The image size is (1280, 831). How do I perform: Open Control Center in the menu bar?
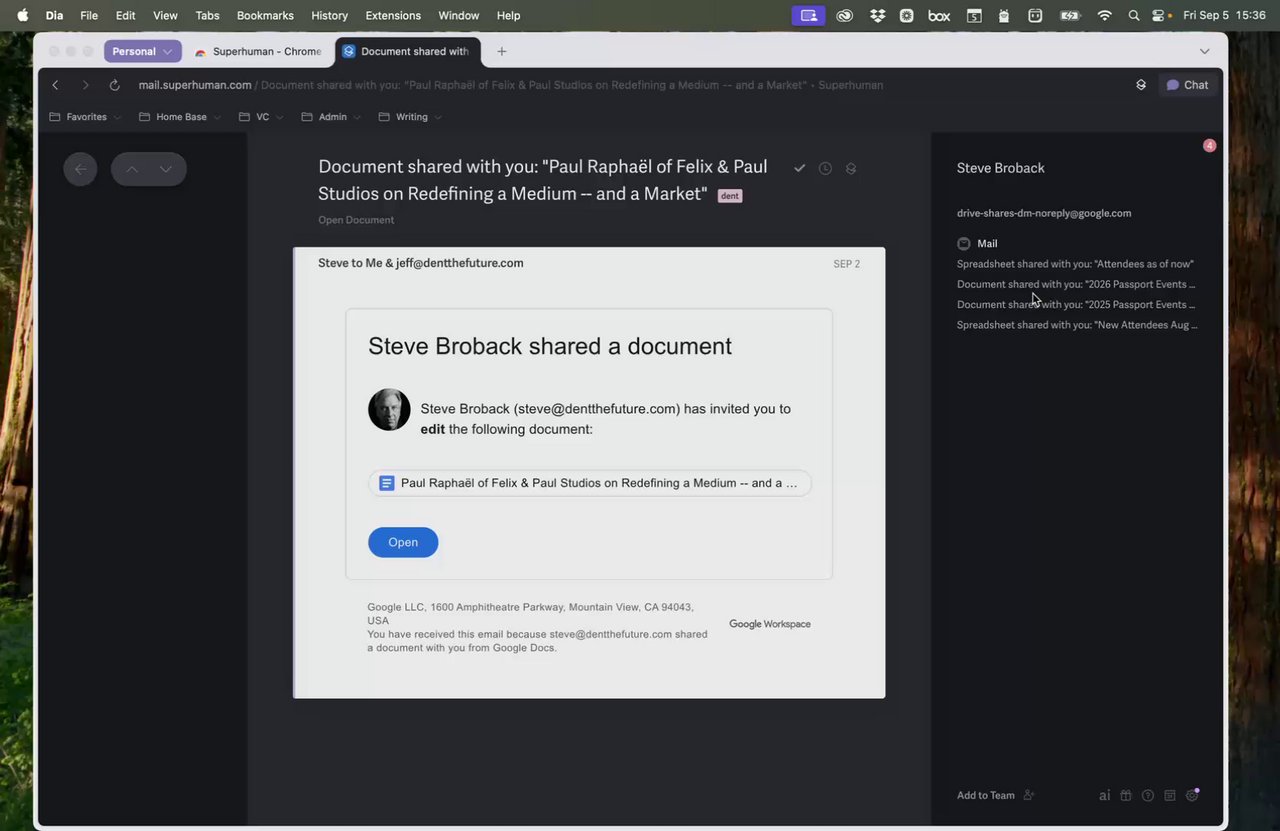pos(1160,15)
